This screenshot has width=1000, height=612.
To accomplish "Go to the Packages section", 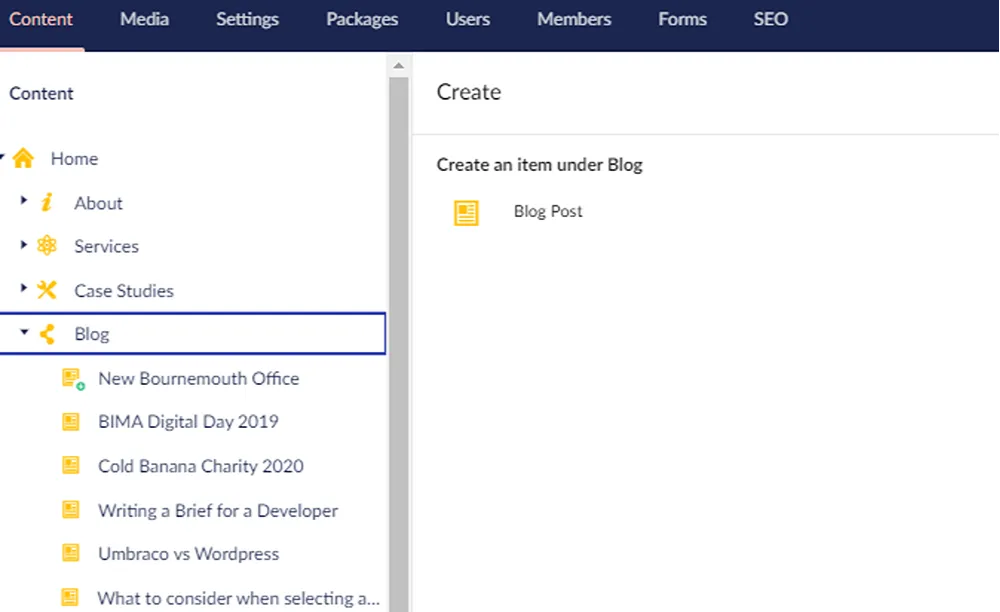I will coord(362,19).
